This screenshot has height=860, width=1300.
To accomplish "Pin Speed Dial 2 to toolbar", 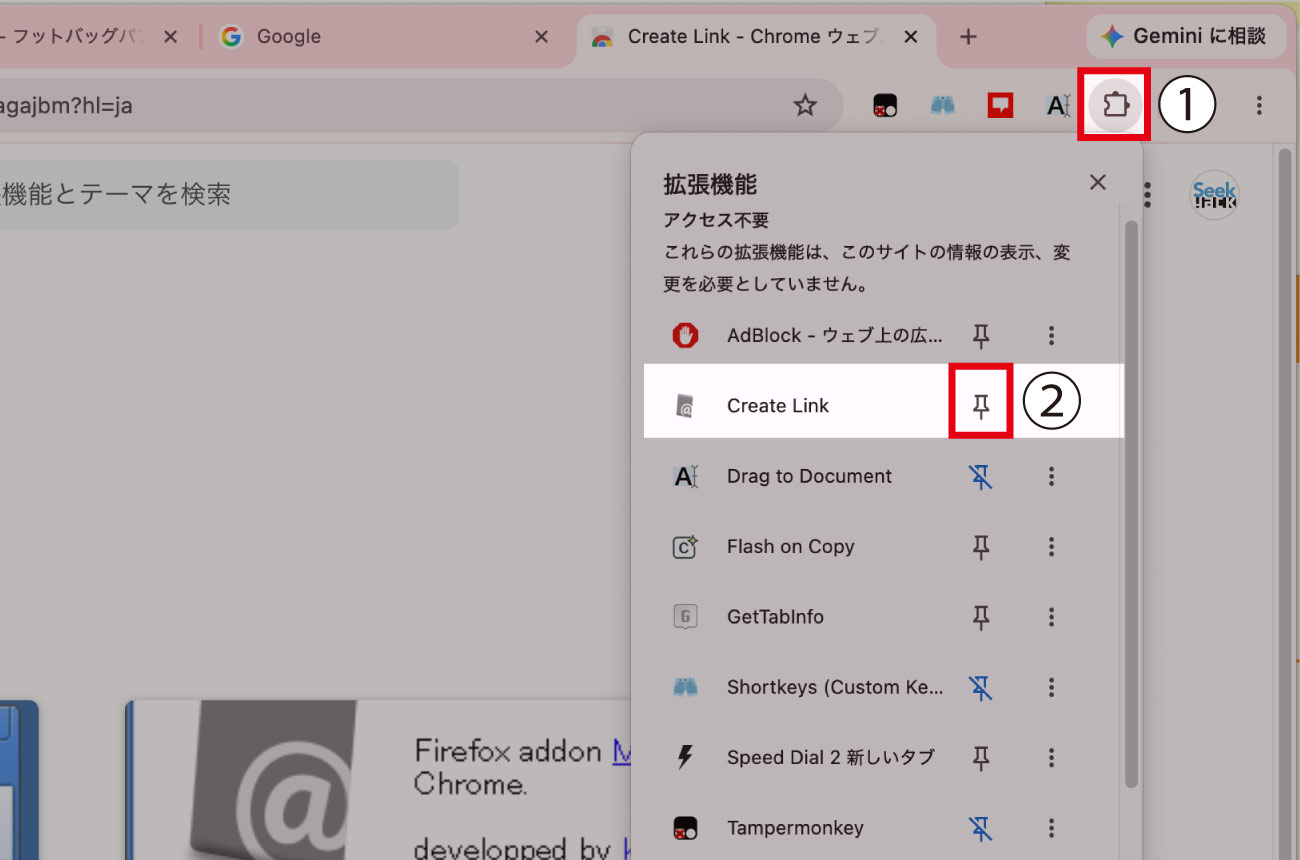I will (981, 757).
